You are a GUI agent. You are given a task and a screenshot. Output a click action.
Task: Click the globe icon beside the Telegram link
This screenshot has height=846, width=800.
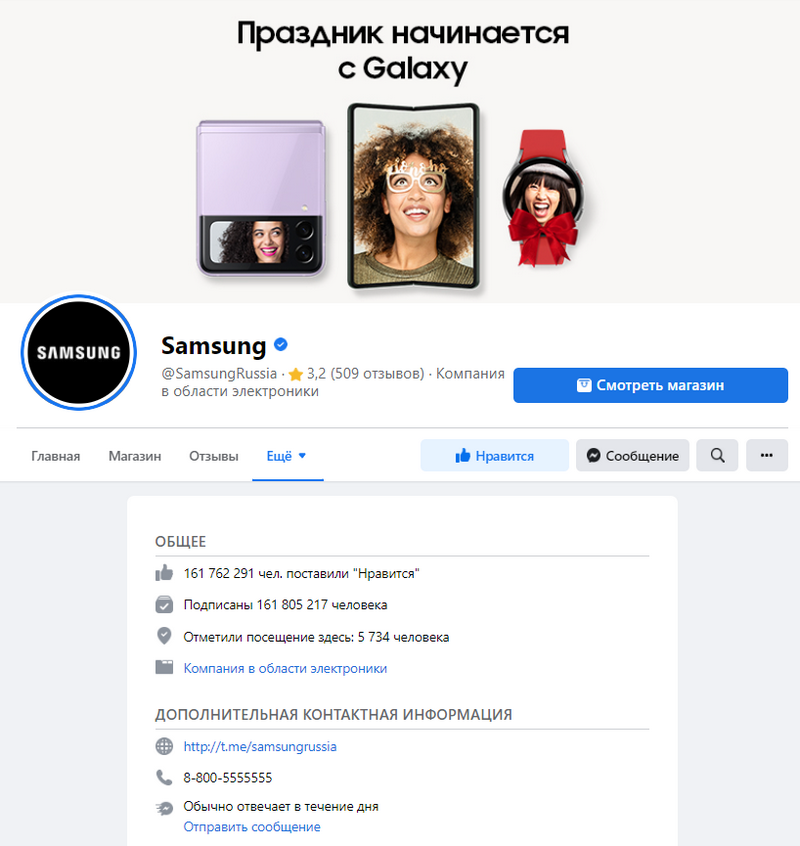[164, 746]
